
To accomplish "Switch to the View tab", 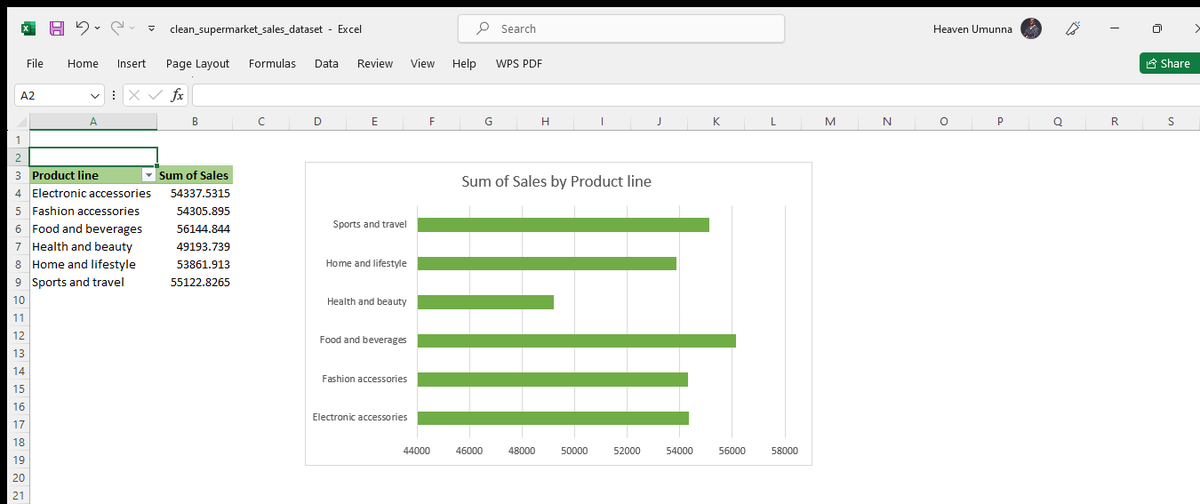I will 423,63.
